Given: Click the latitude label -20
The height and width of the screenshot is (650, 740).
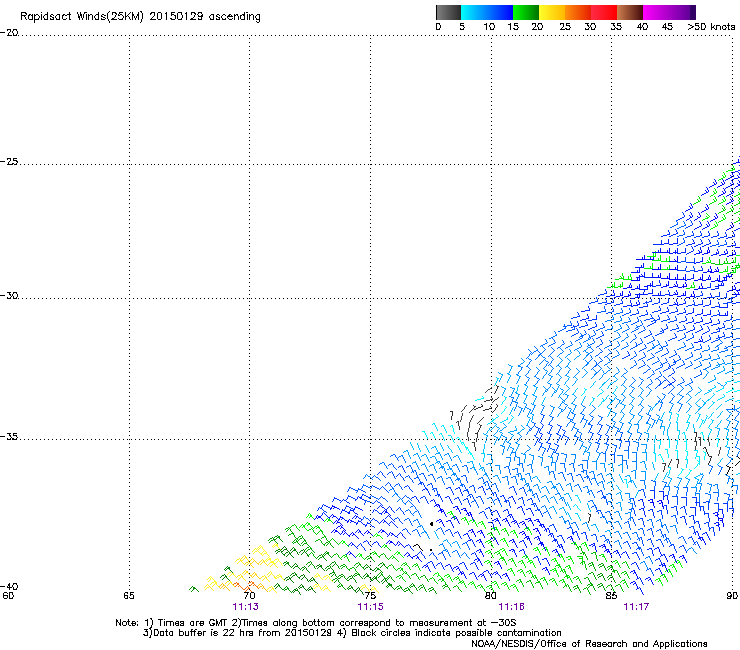Looking at the screenshot, I should 9,33.
